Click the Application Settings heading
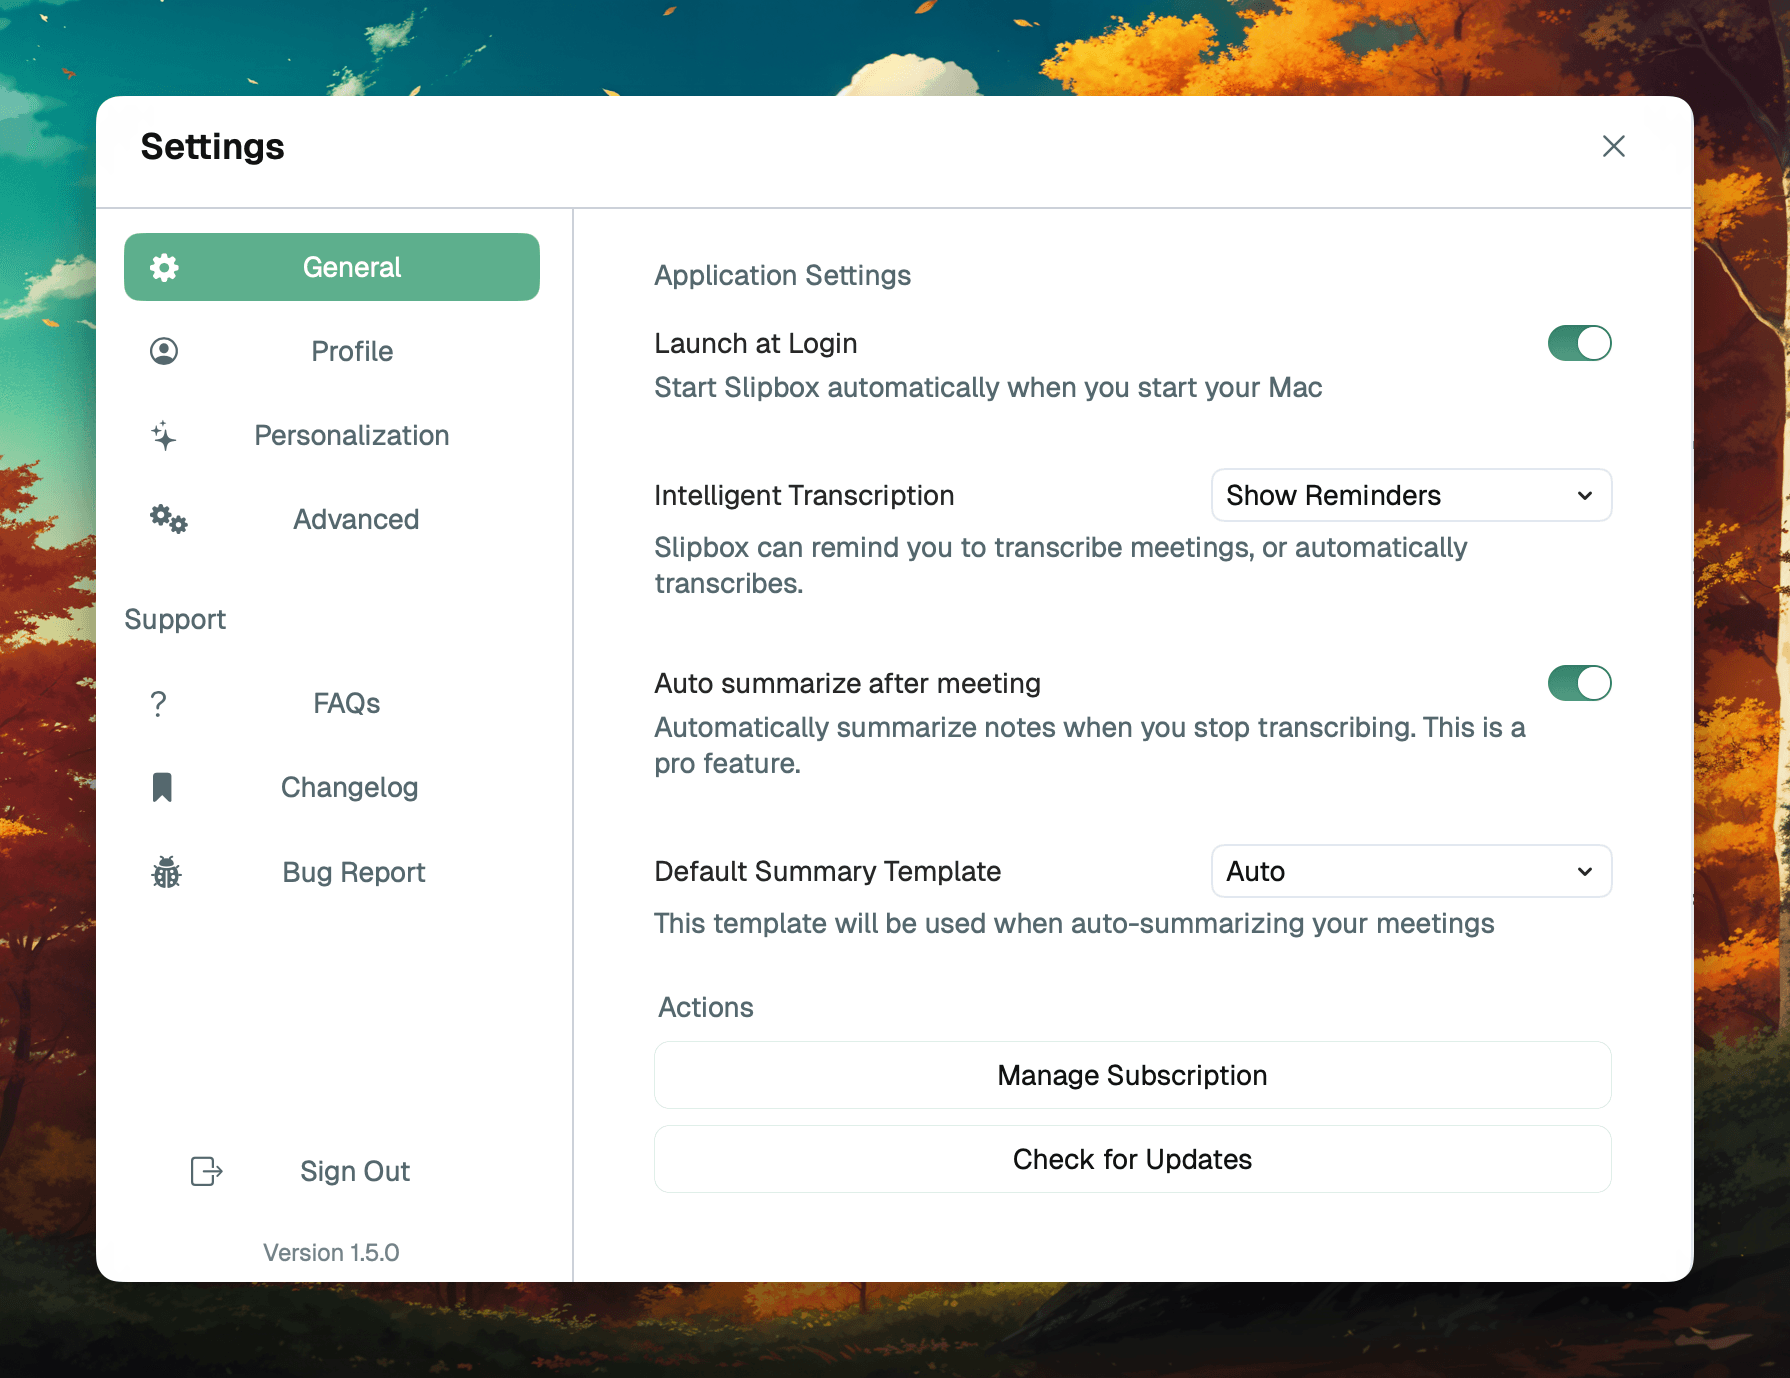 [x=782, y=275]
